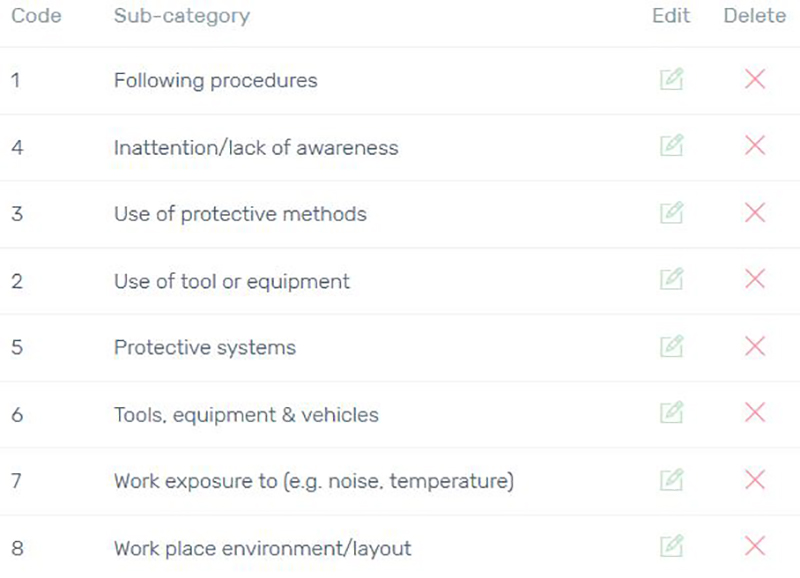Image resolution: width=800 pixels, height=578 pixels.
Task: Delete Use of tool or equipment
Action: point(755,279)
